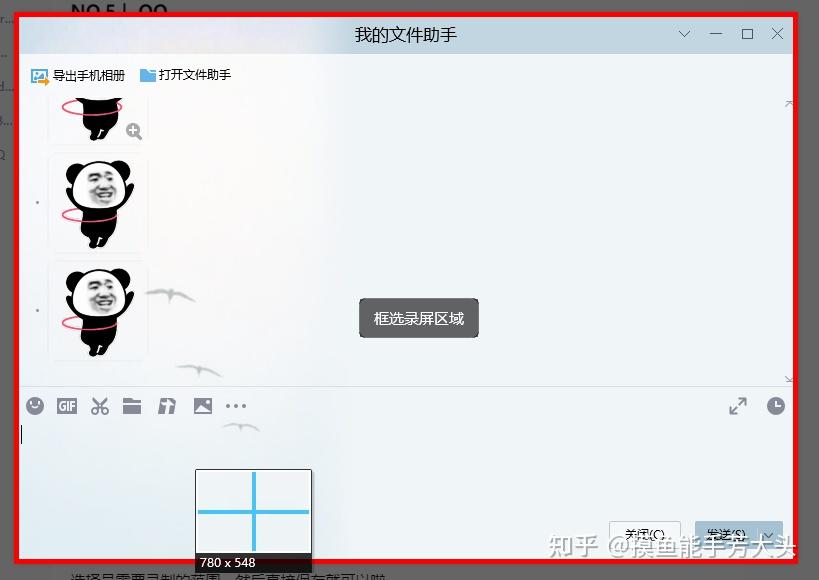The image size is (819, 580).
Task: Click the 我的文件助手 window title
Action: (406, 35)
